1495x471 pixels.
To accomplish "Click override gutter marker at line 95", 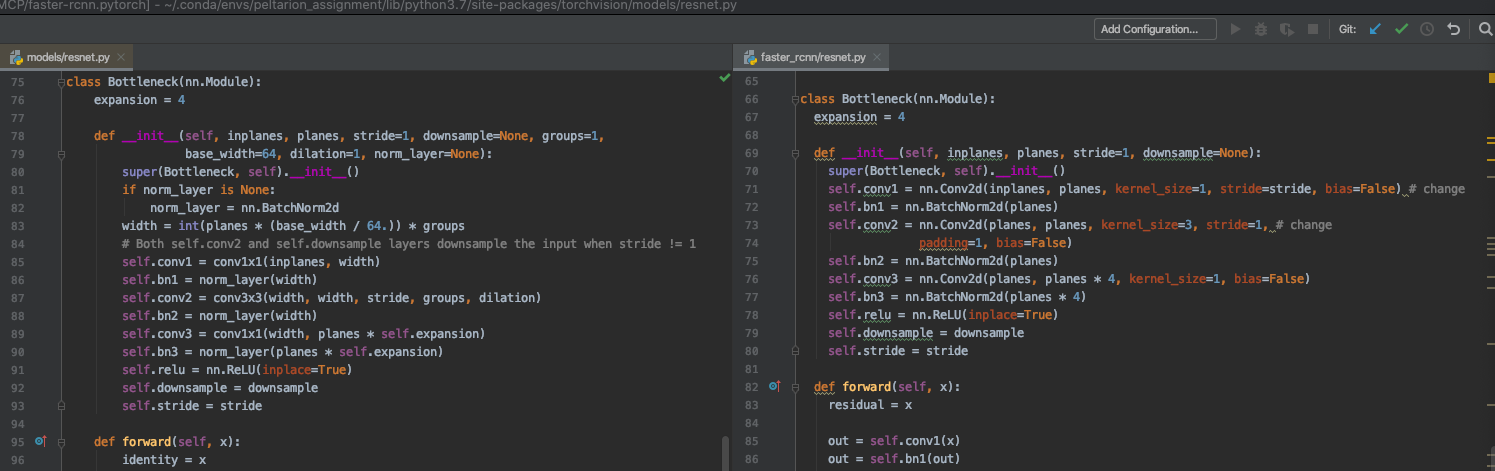I will click(x=41, y=440).
